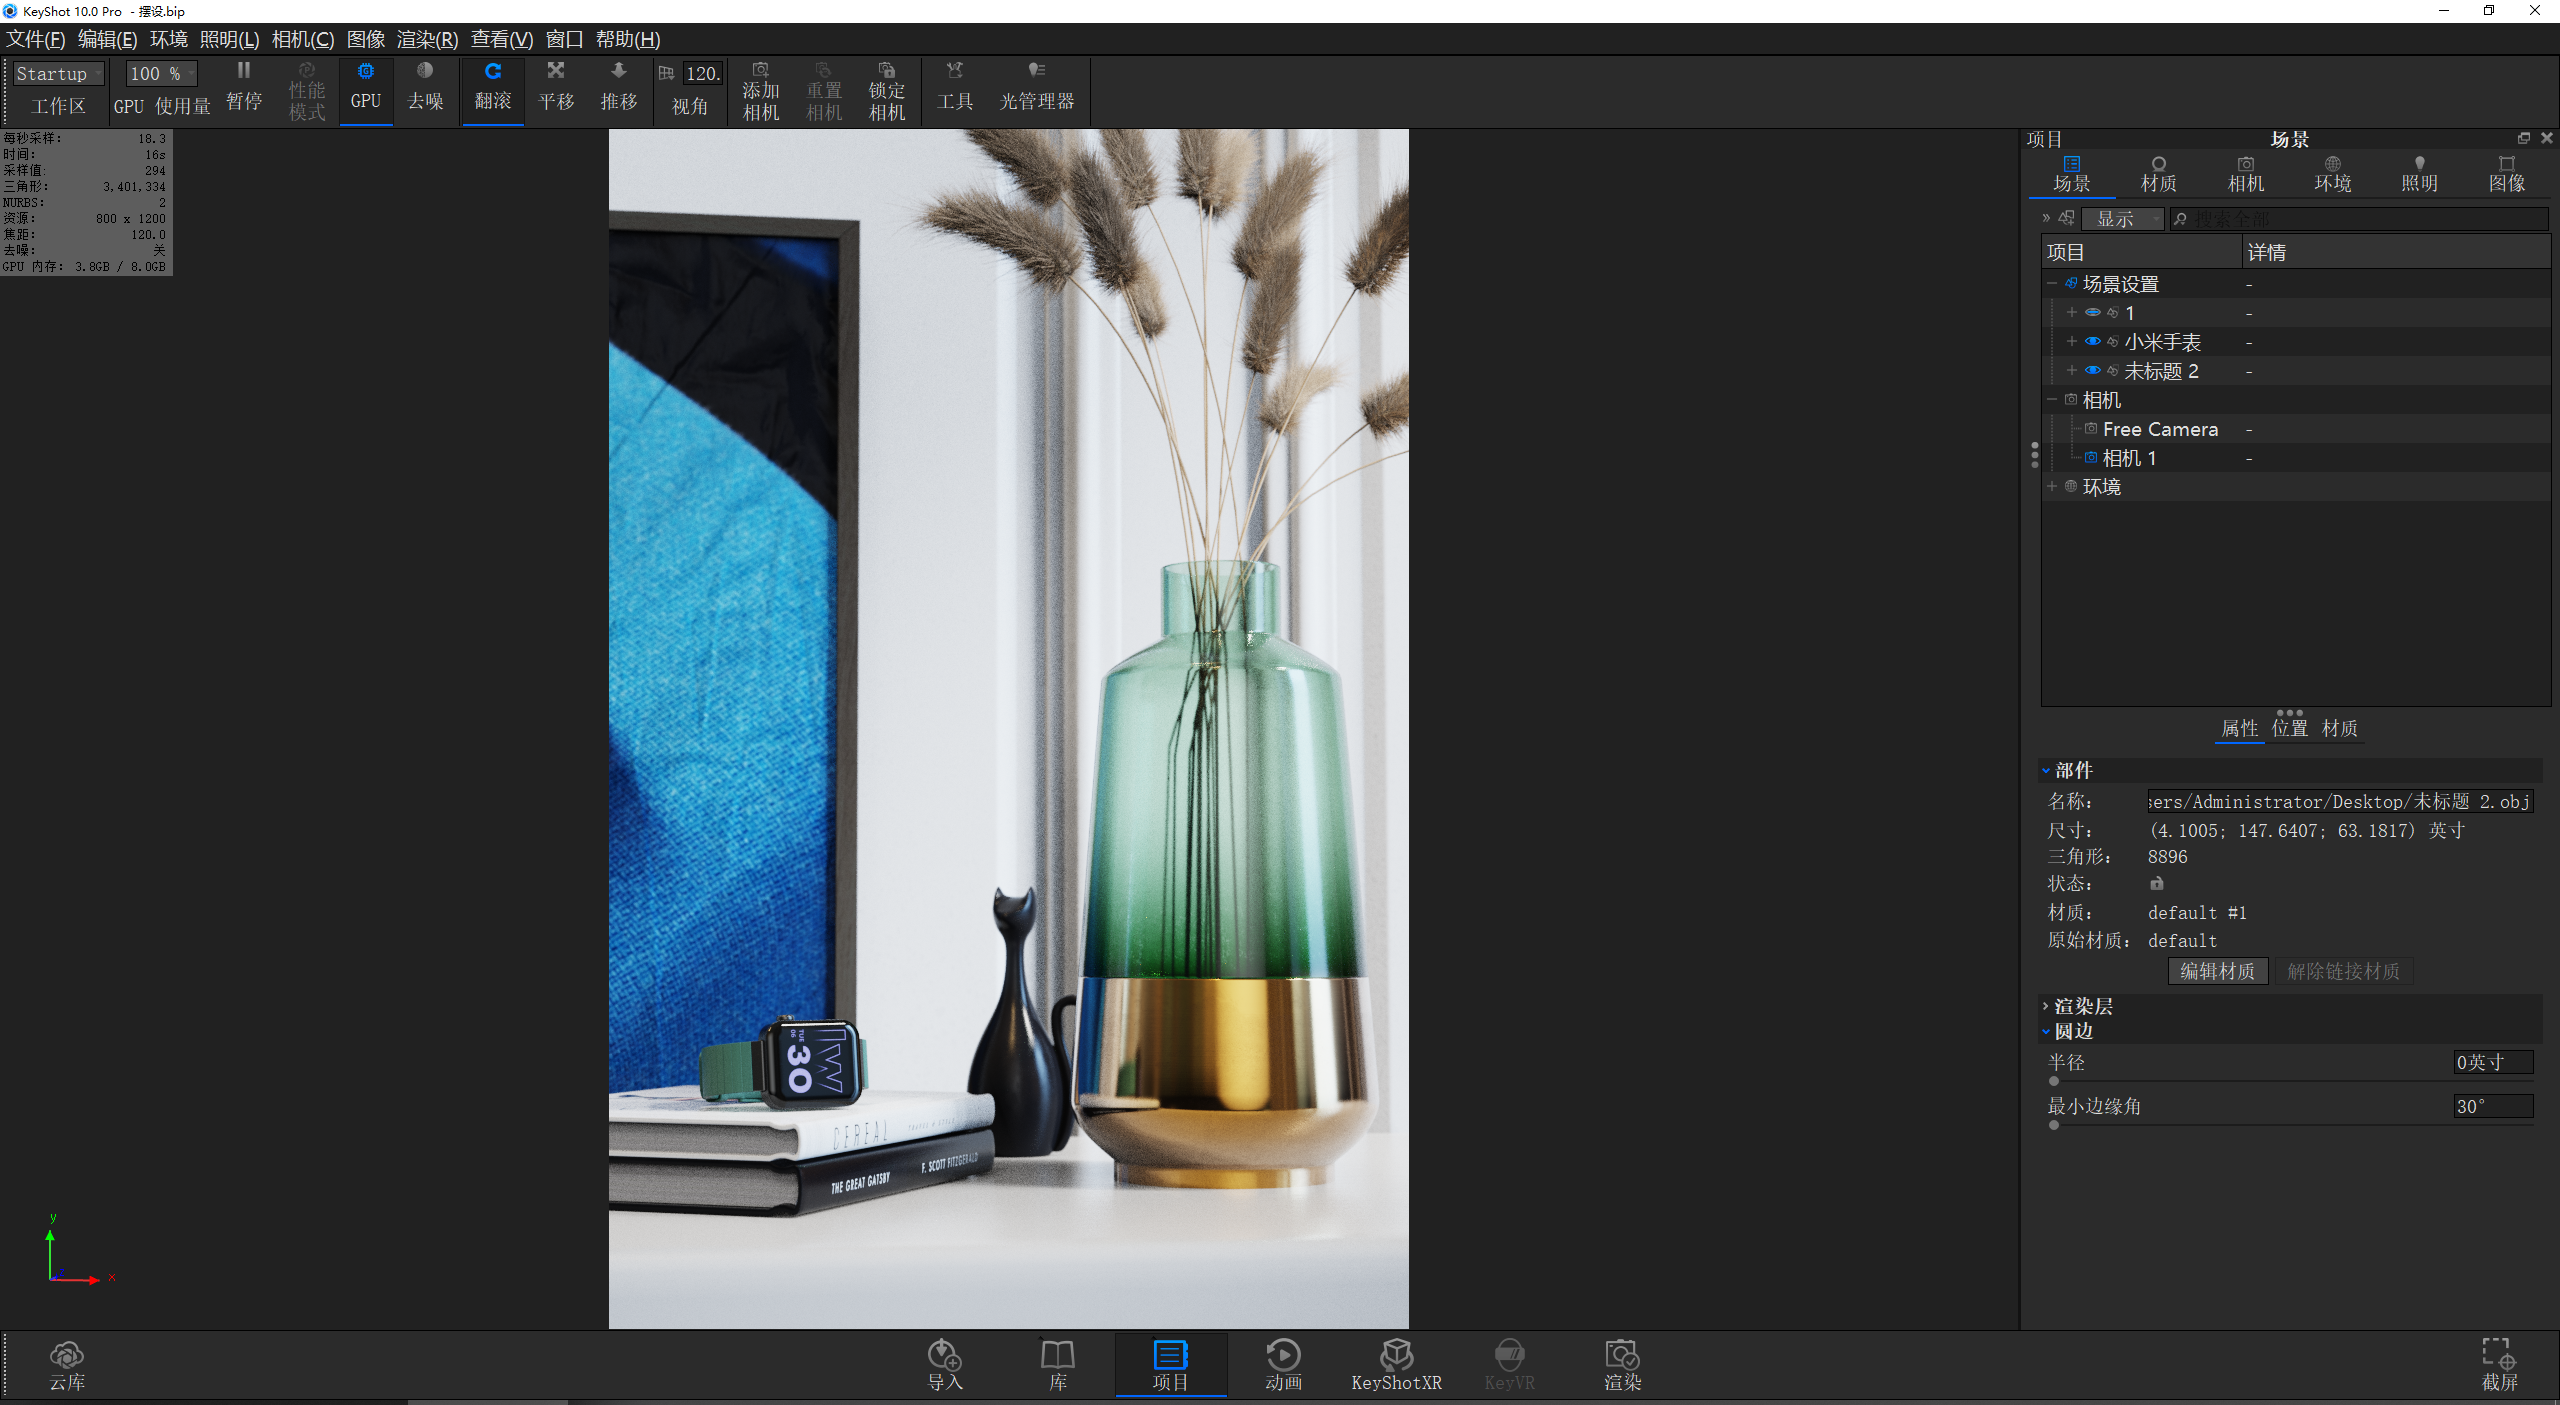The width and height of the screenshot is (2560, 1405).
Task: Launch KeyShotXR from bottom toolbar
Action: (x=1396, y=1366)
